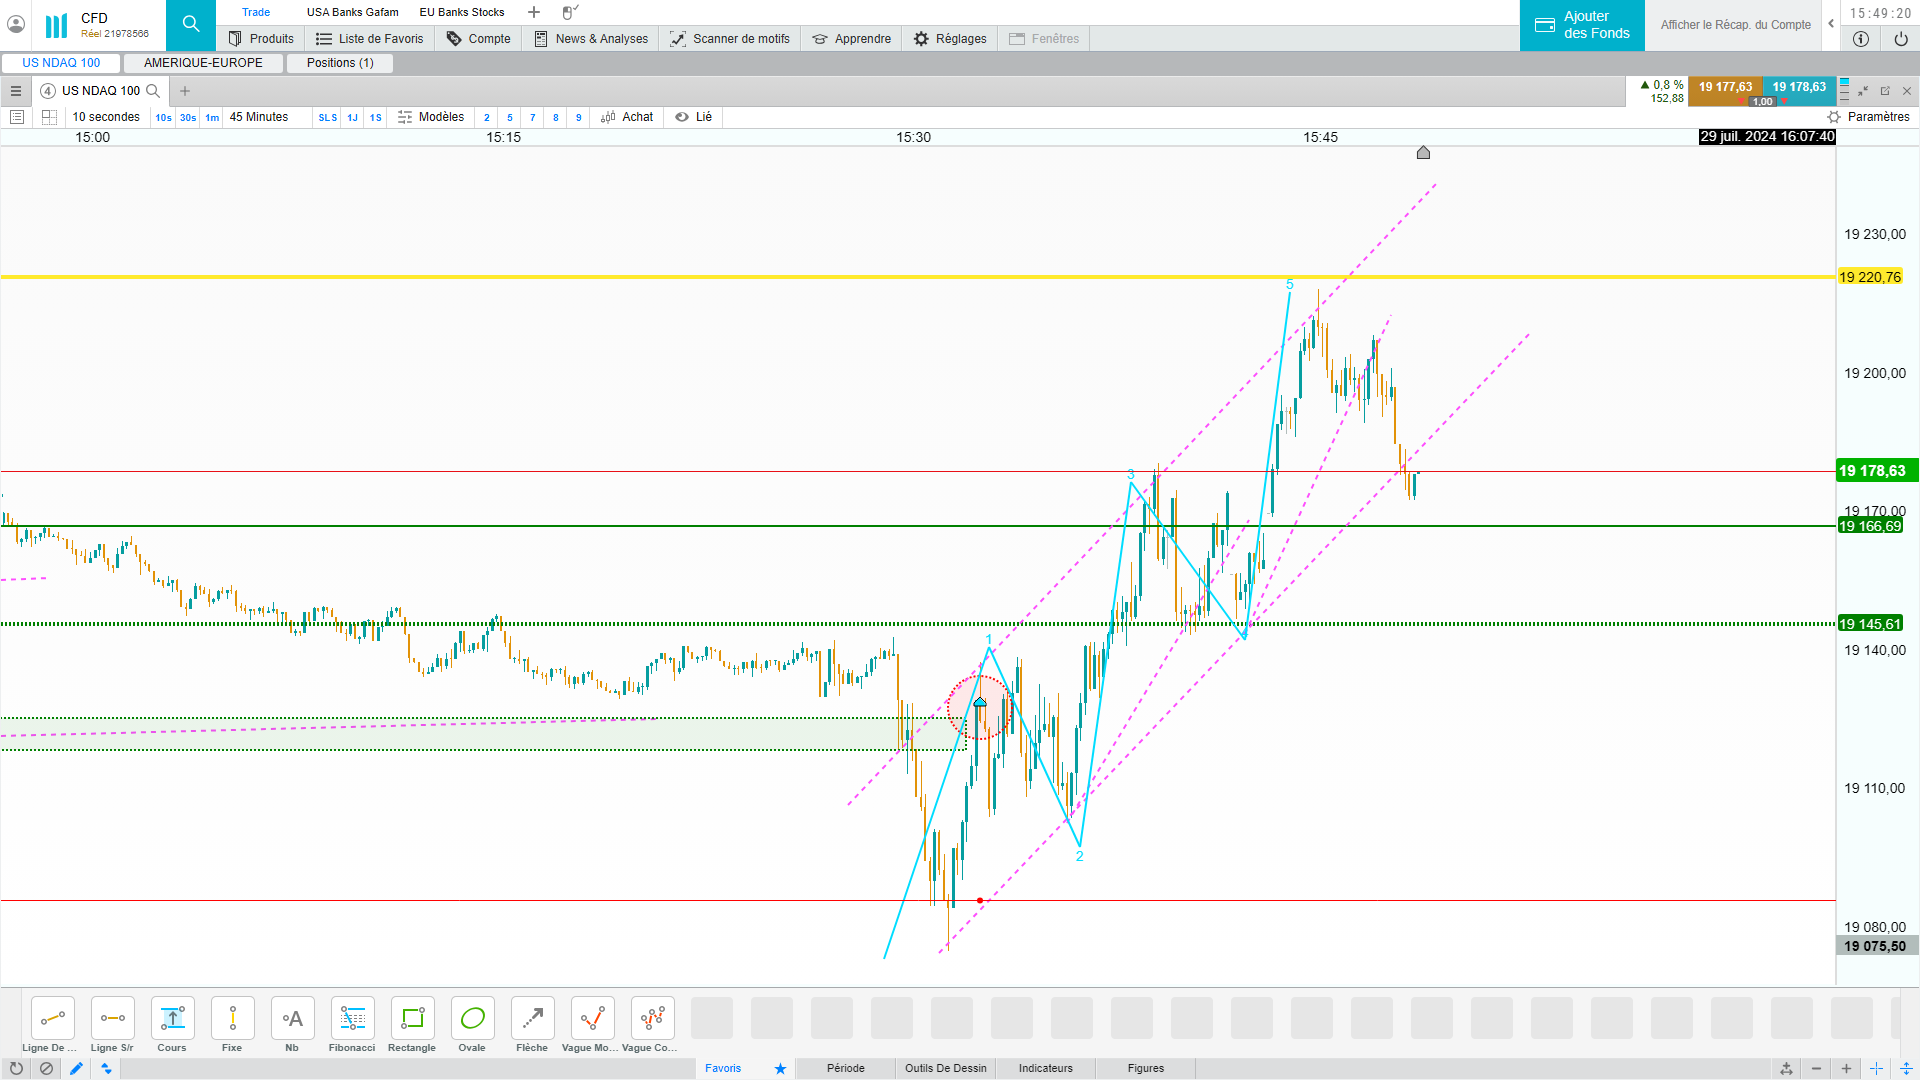Select the Flèche arrow tool

click(532, 1019)
